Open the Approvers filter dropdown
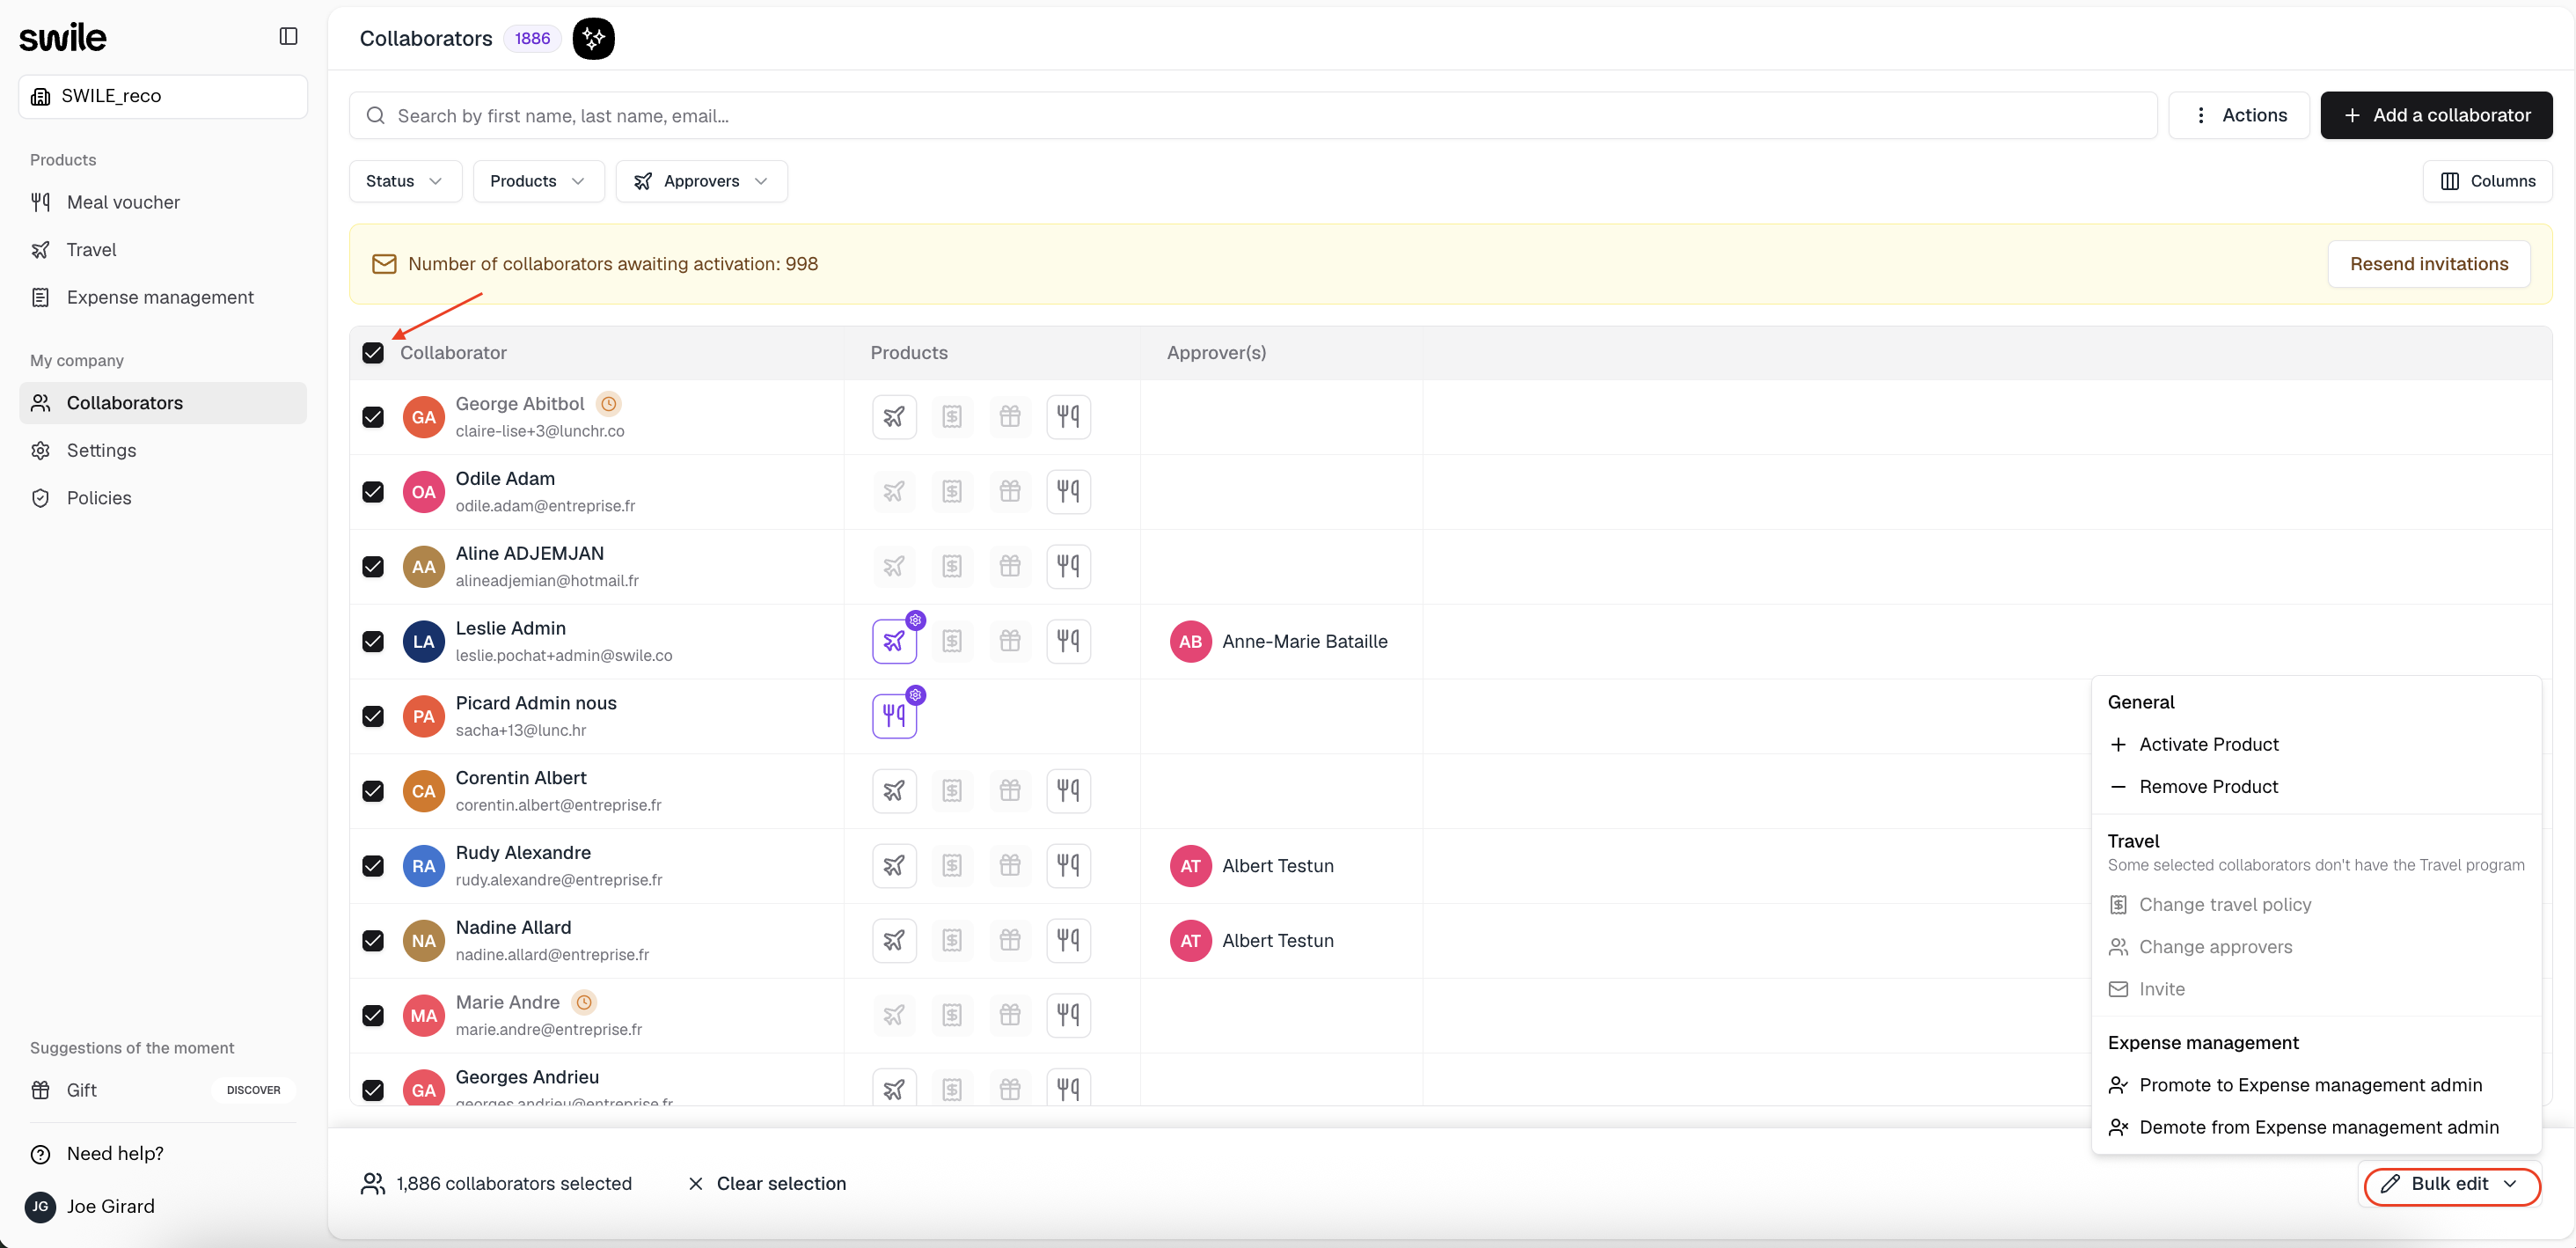The image size is (2576, 1248). click(x=701, y=181)
